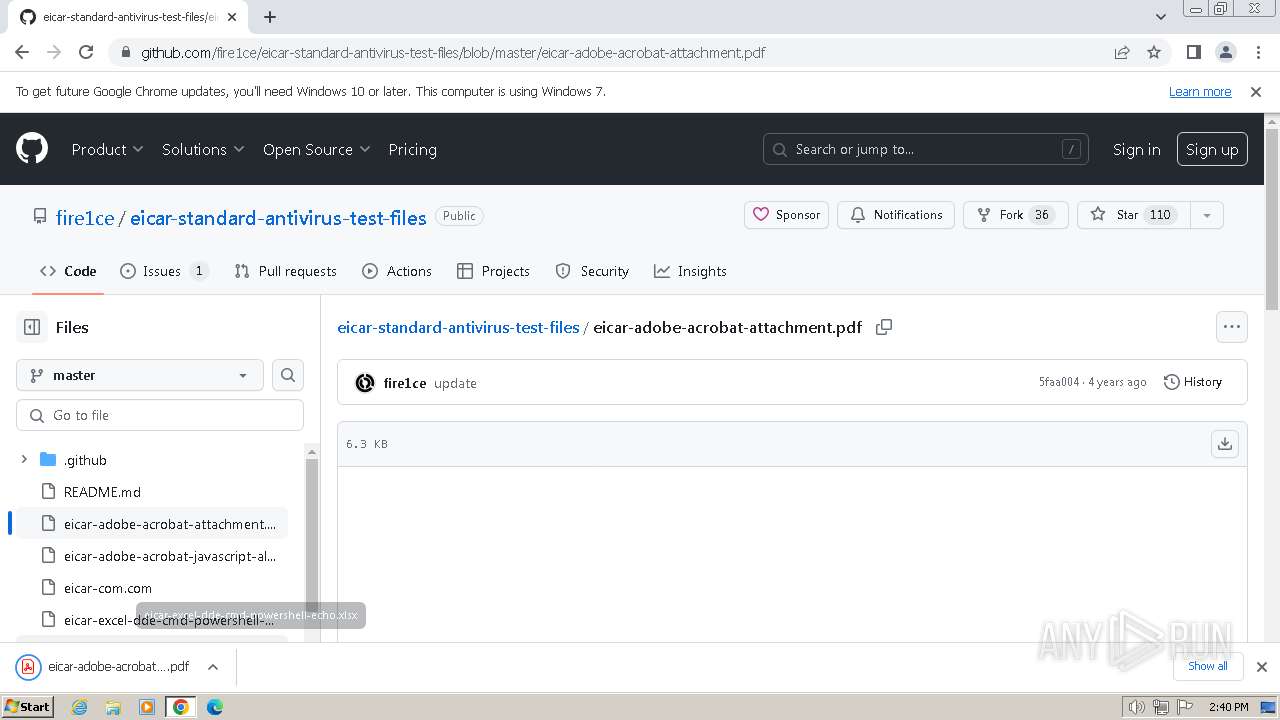Select eicar-adobe-acrobat-attachment file in tree
Screen dimensions: 1280x720
[152, 524]
